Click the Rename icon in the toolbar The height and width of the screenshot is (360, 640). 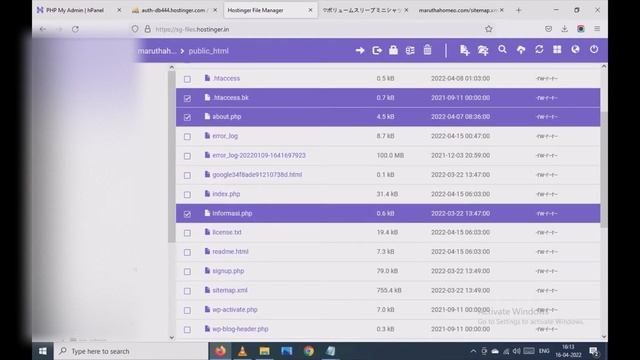click(410, 50)
